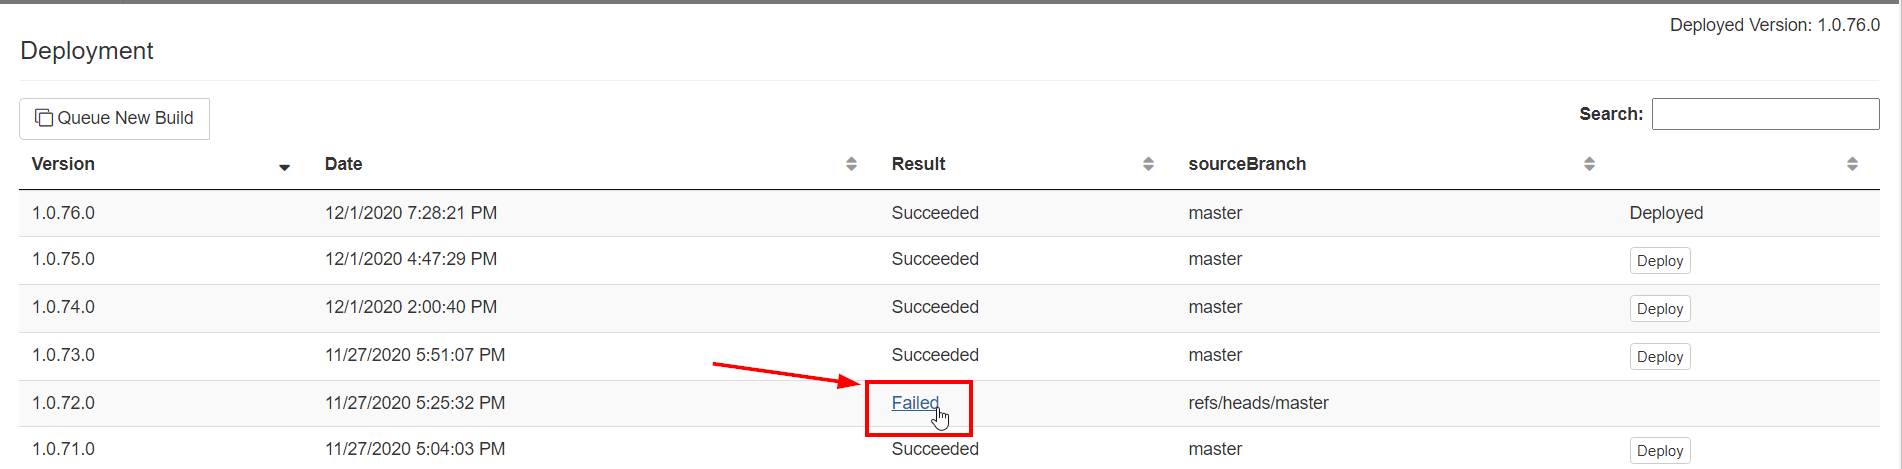Select the 1.0.76.0 version row
Image resolution: width=1902 pixels, height=469 pixels.
point(63,213)
